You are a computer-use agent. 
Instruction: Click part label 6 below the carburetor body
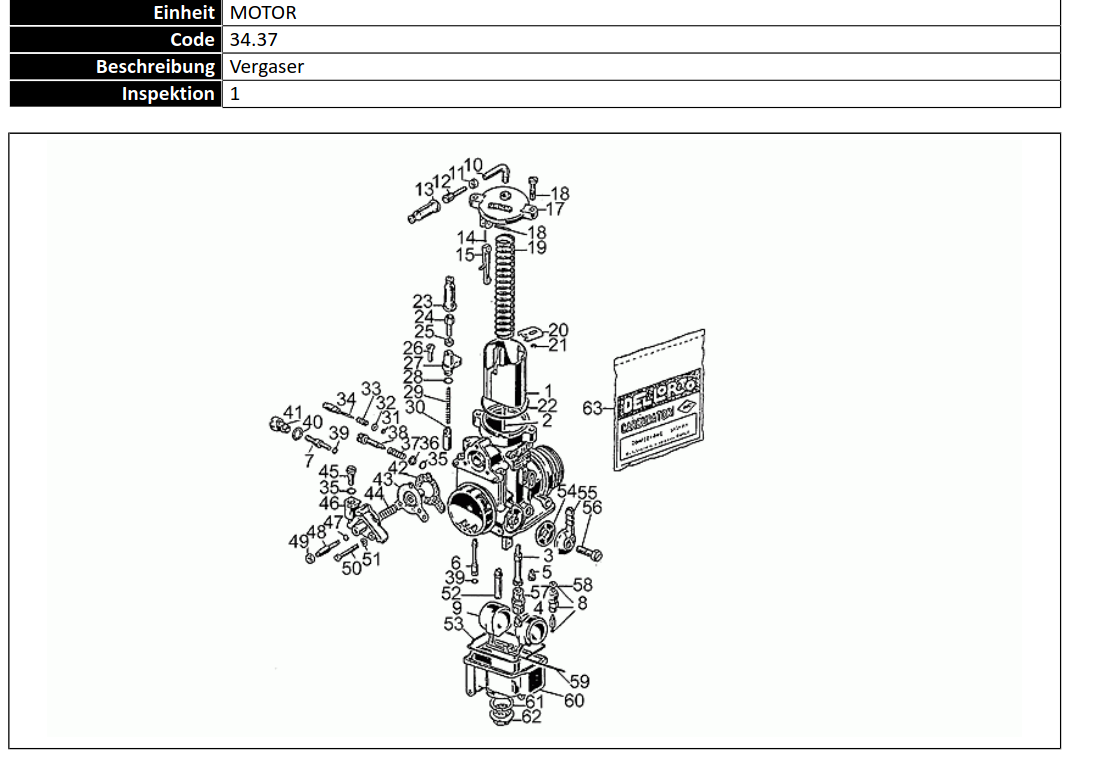(456, 562)
